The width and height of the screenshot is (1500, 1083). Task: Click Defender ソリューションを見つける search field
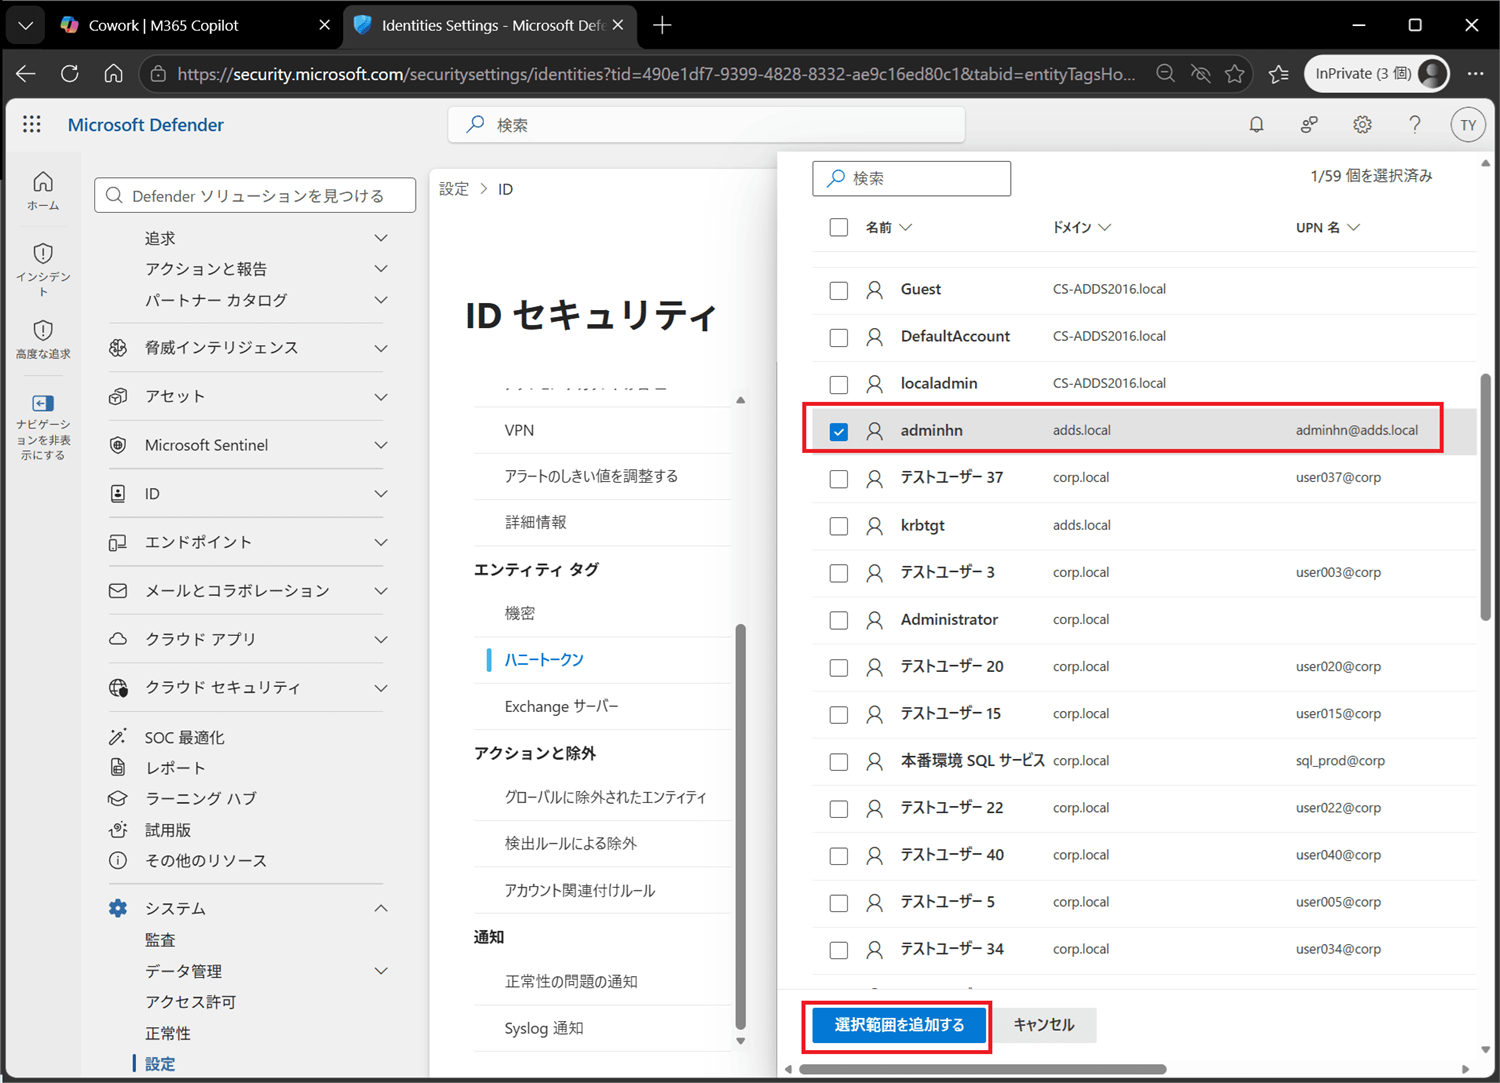coord(255,195)
